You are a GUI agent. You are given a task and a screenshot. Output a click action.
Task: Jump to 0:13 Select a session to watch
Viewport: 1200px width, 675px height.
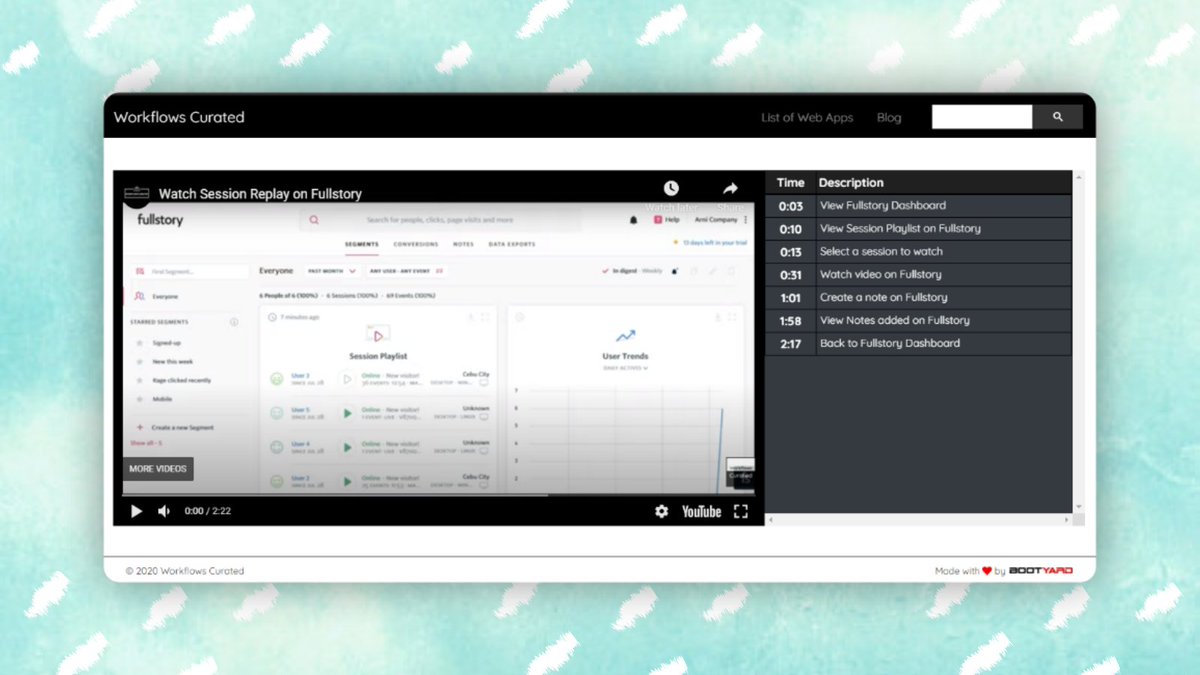coord(919,252)
